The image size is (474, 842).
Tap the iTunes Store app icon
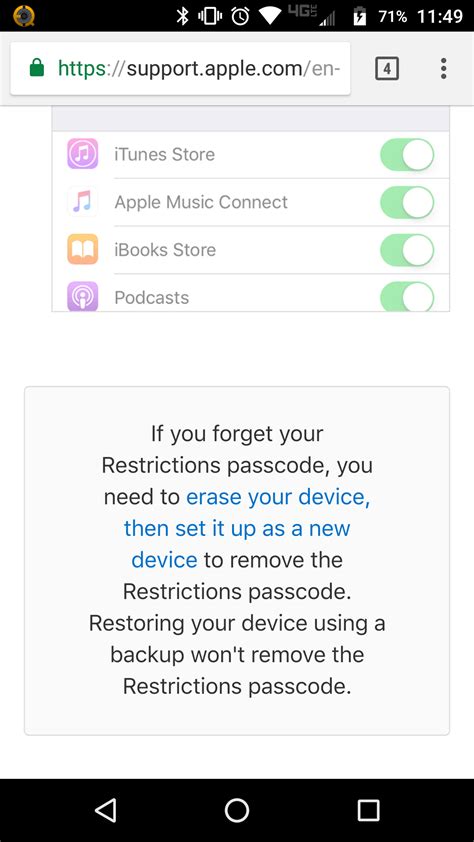pos(83,154)
